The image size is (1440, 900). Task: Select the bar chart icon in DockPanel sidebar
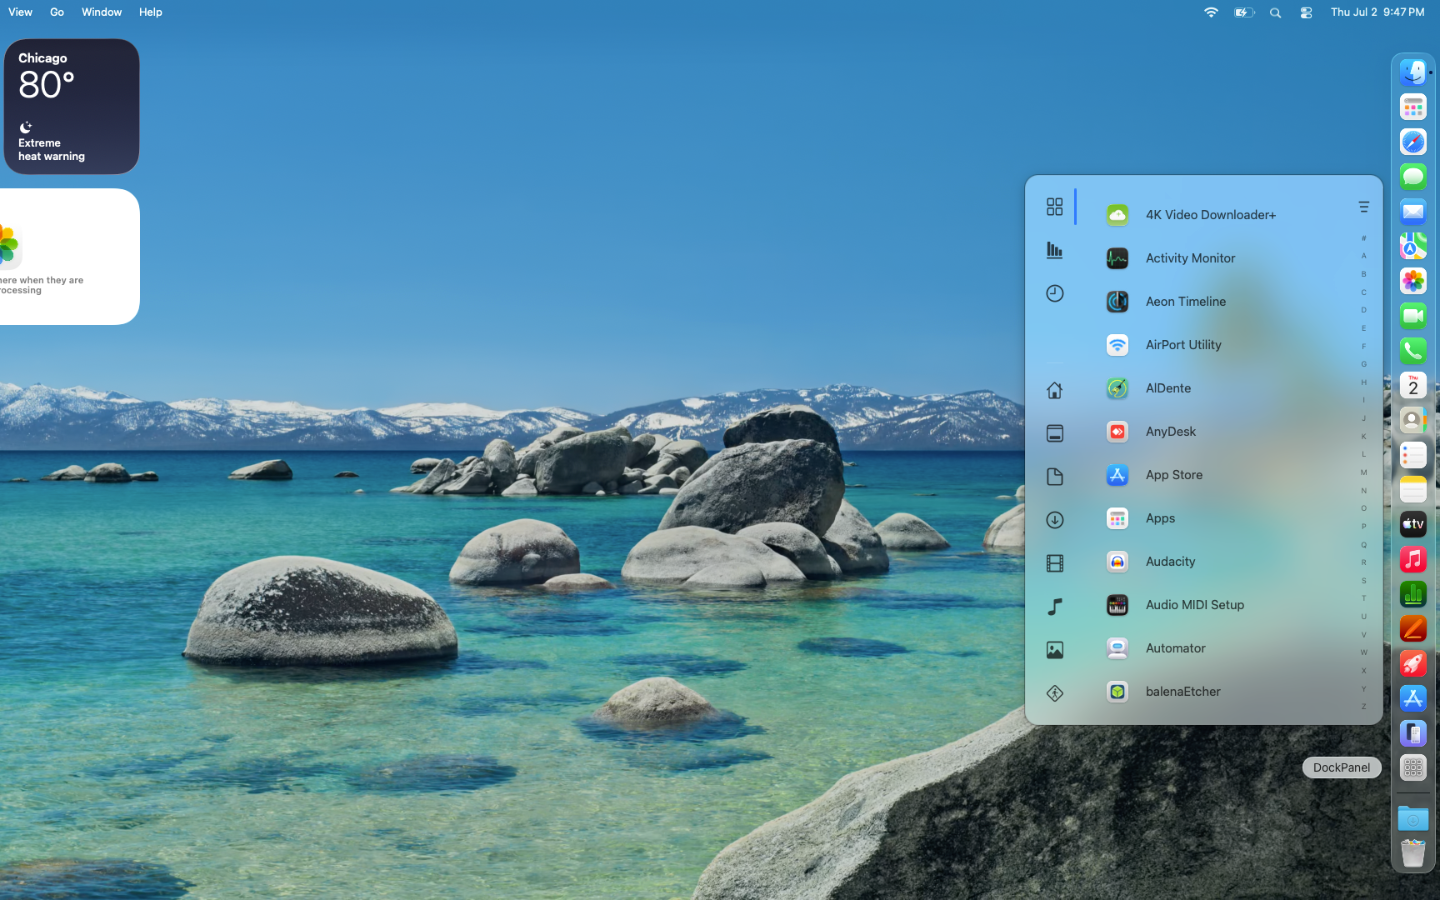click(x=1054, y=250)
